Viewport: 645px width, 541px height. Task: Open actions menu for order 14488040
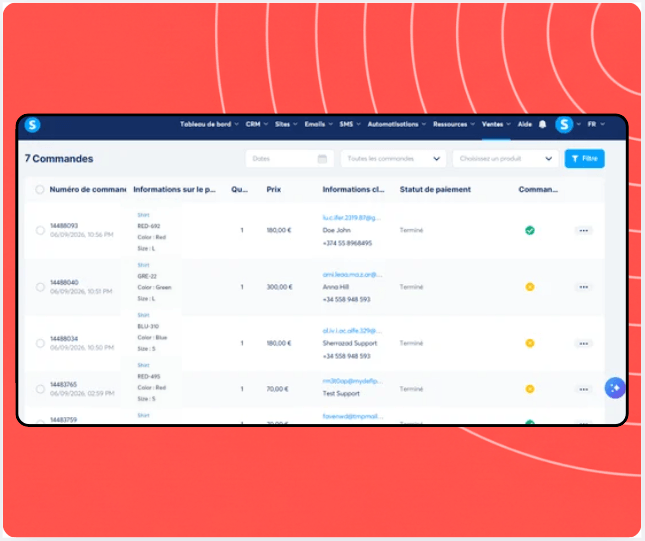[x=583, y=287]
